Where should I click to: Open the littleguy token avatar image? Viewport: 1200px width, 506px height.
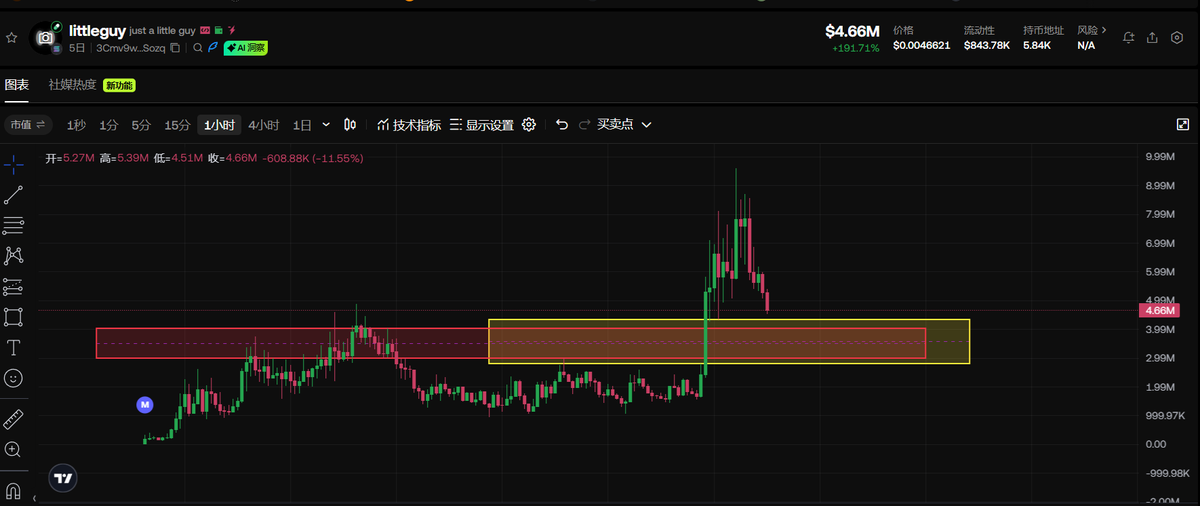[x=44, y=38]
